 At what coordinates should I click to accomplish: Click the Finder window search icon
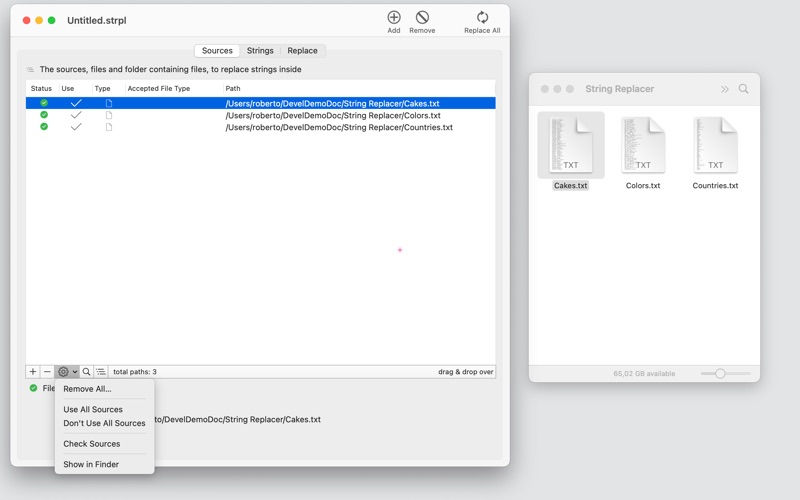[x=743, y=89]
